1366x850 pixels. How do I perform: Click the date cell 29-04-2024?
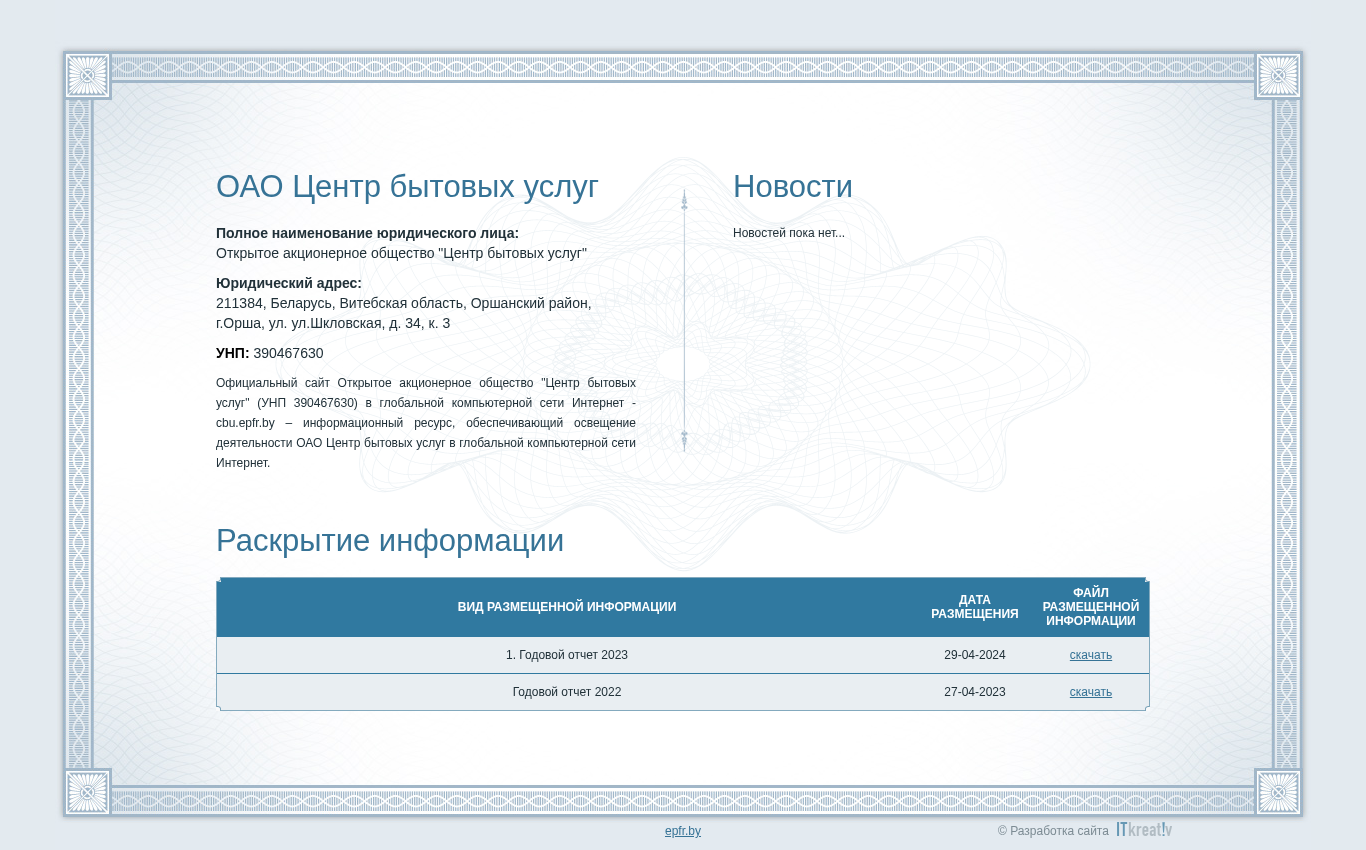point(975,655)
